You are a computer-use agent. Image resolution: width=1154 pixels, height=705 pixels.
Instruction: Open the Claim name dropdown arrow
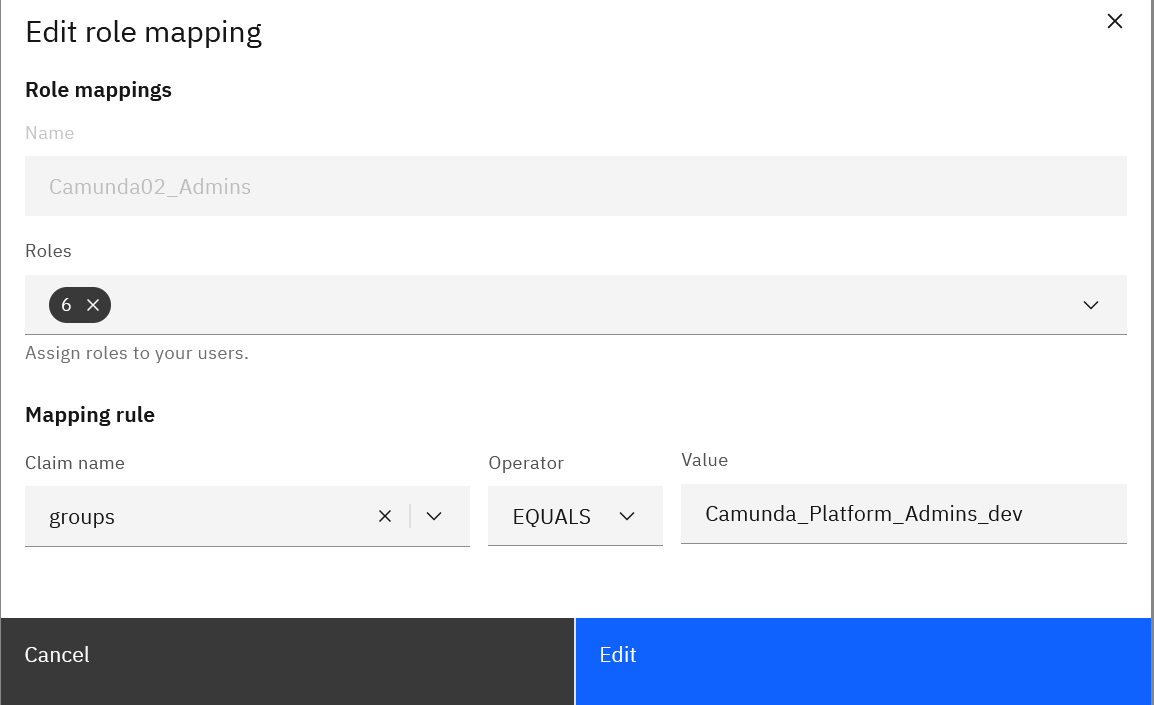(x=434, y=516)
